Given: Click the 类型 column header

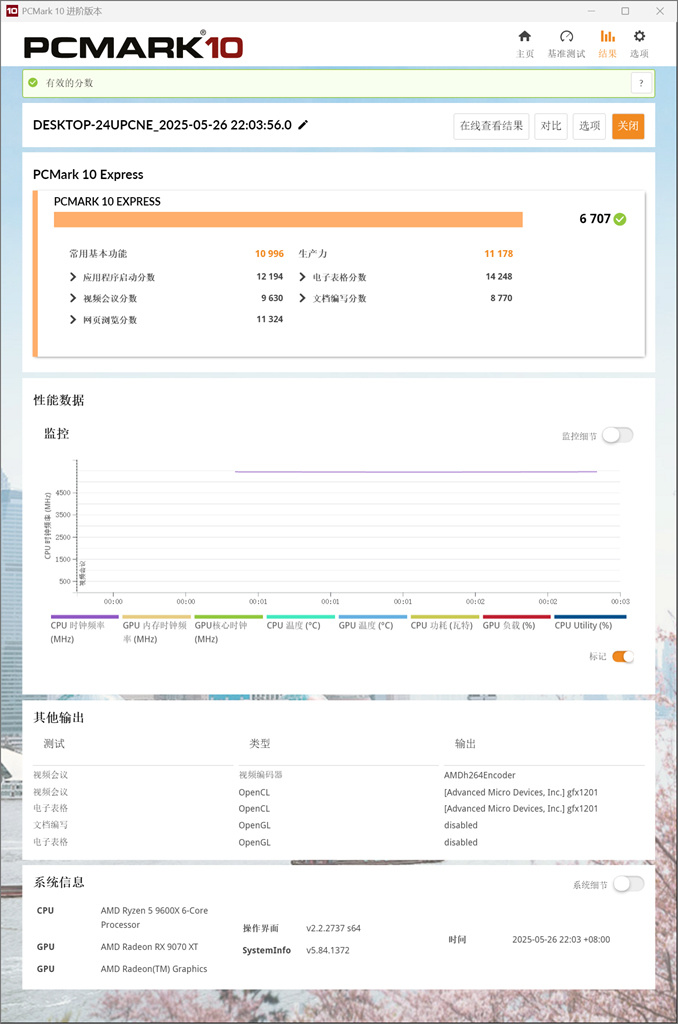Looking at the screenshot, I should (x=259, y=743).
